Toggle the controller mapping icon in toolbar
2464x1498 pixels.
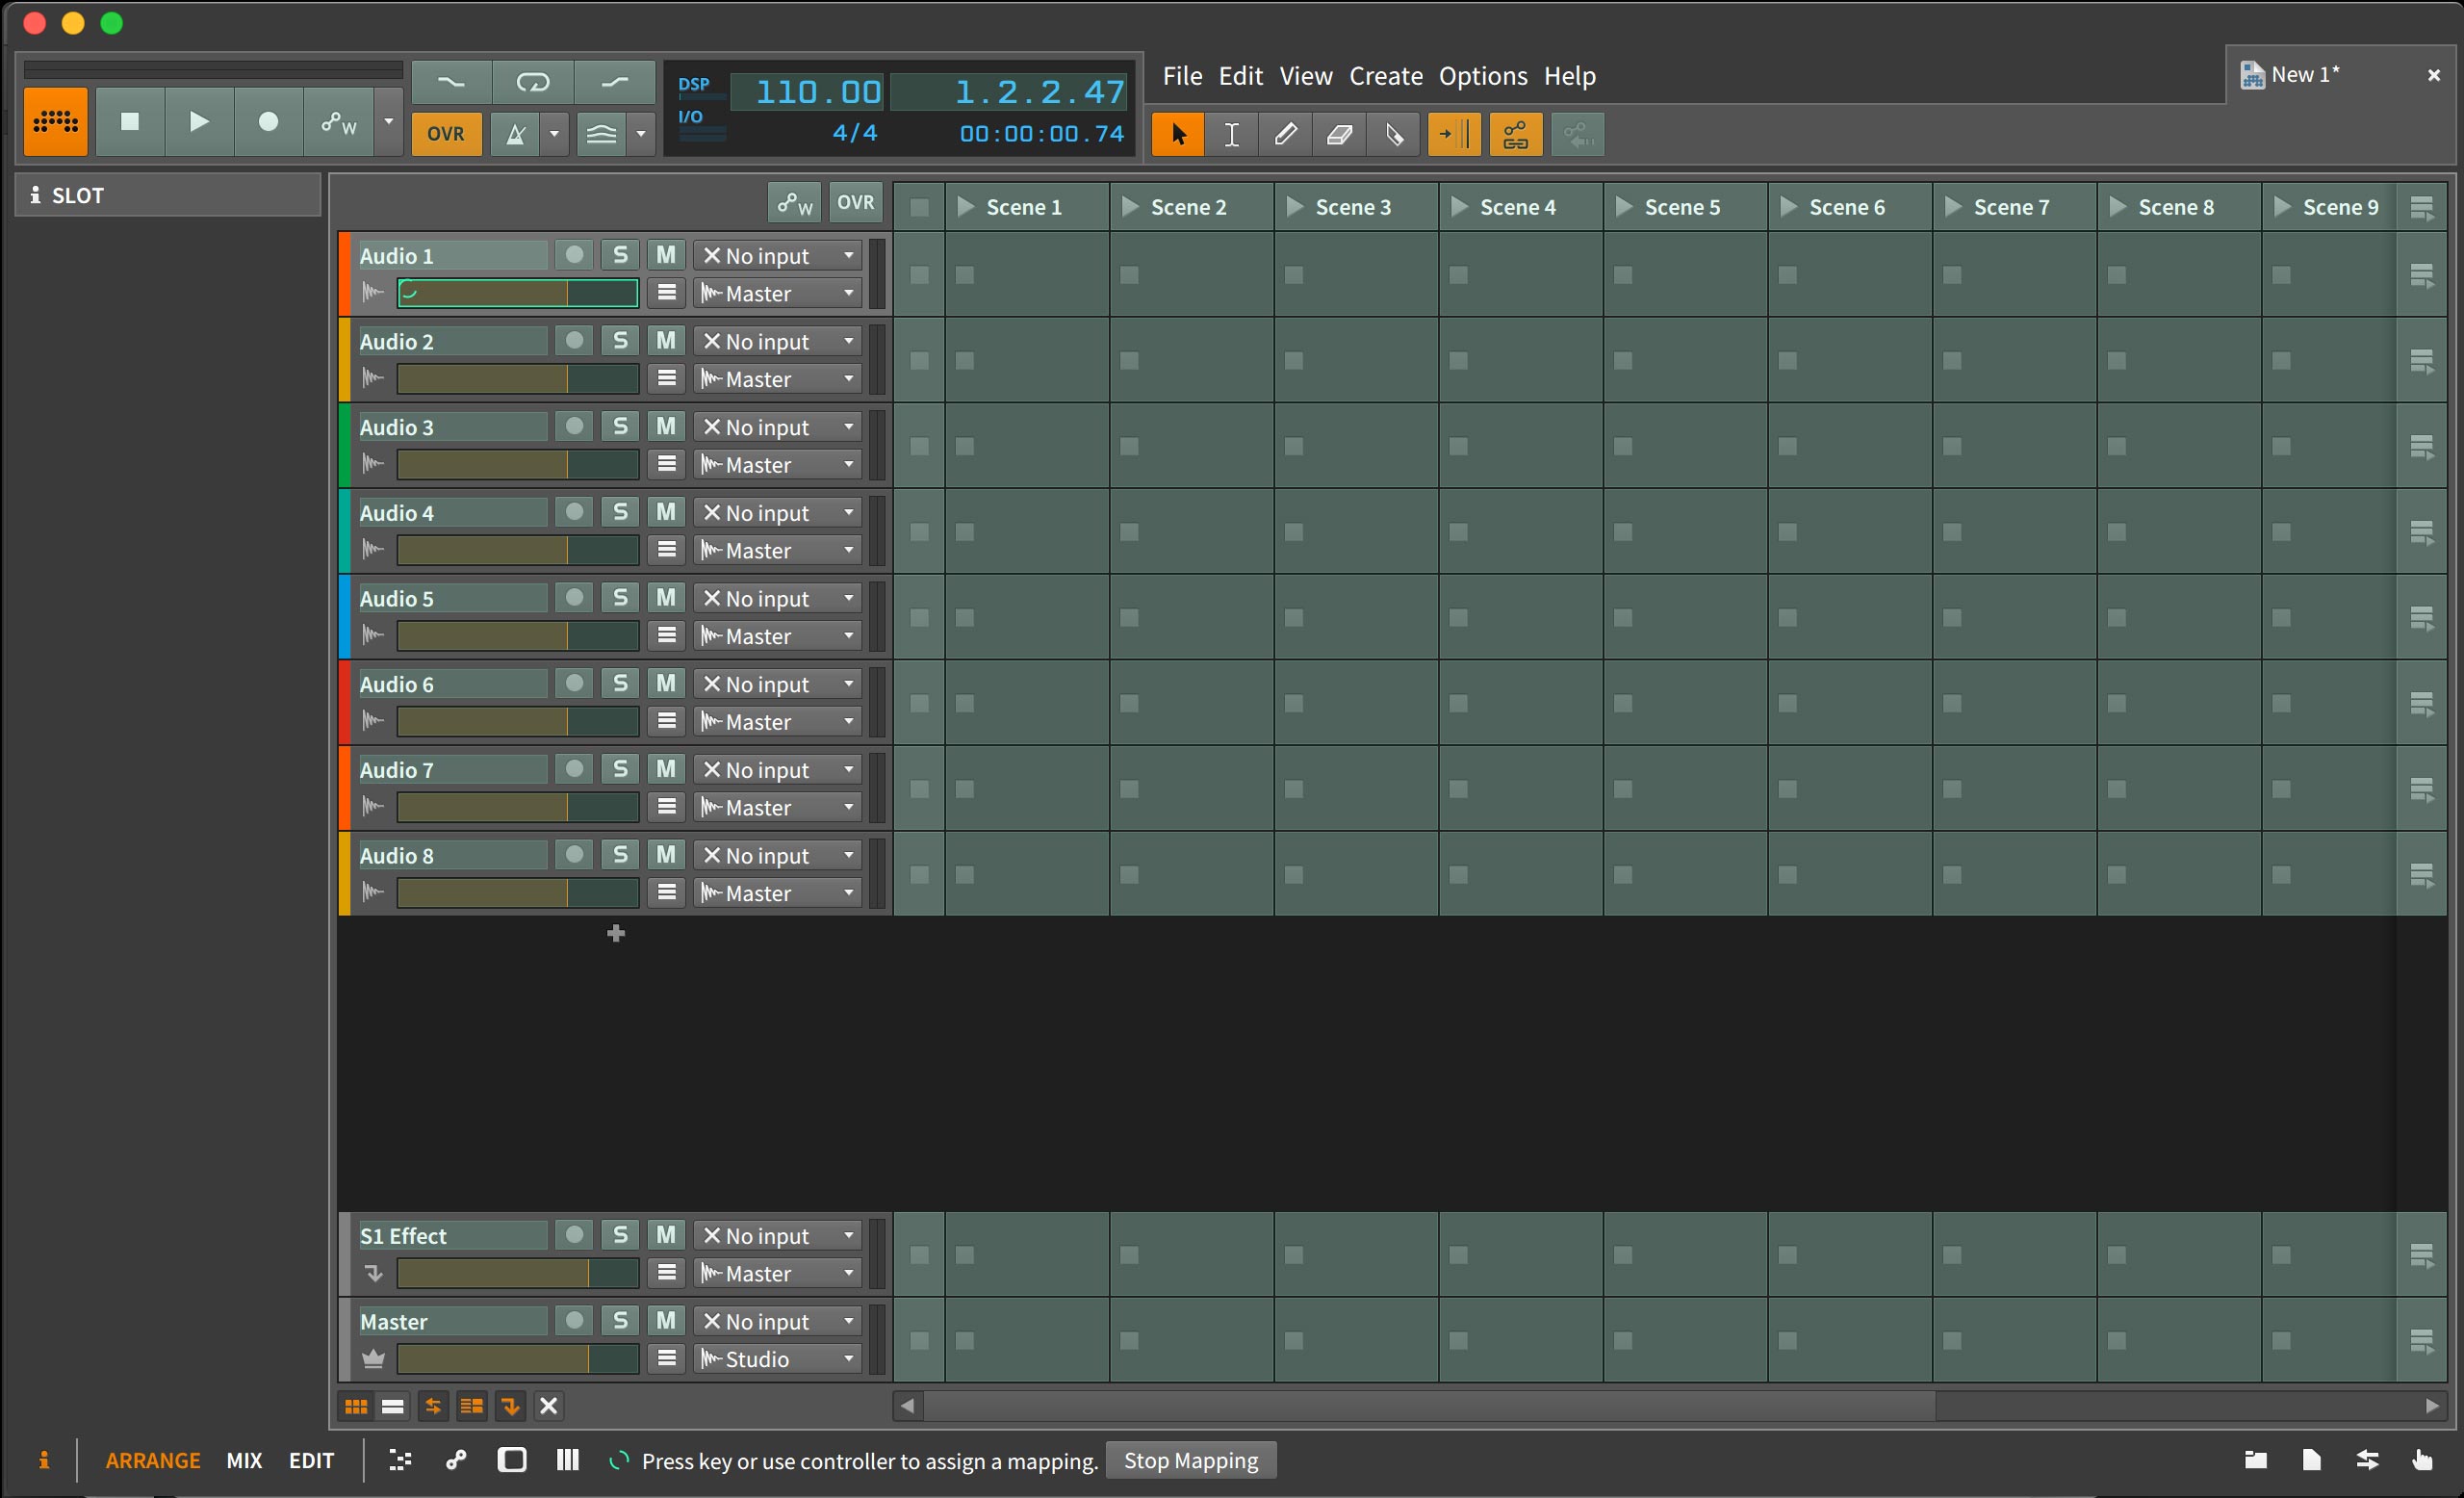[1516, 134]
